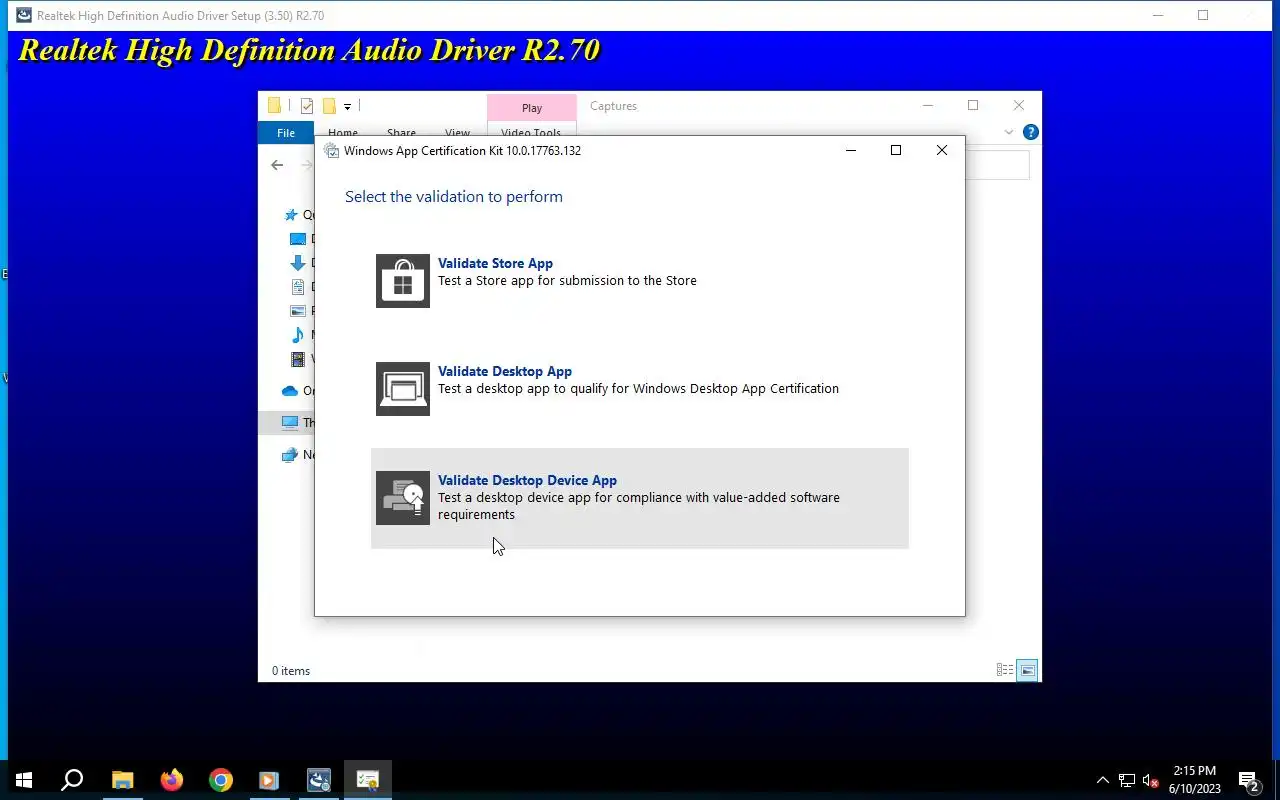Select the Documents icon in Explorer sidebar
Viewport: 1280px width, 800px height.
(297, 287)
